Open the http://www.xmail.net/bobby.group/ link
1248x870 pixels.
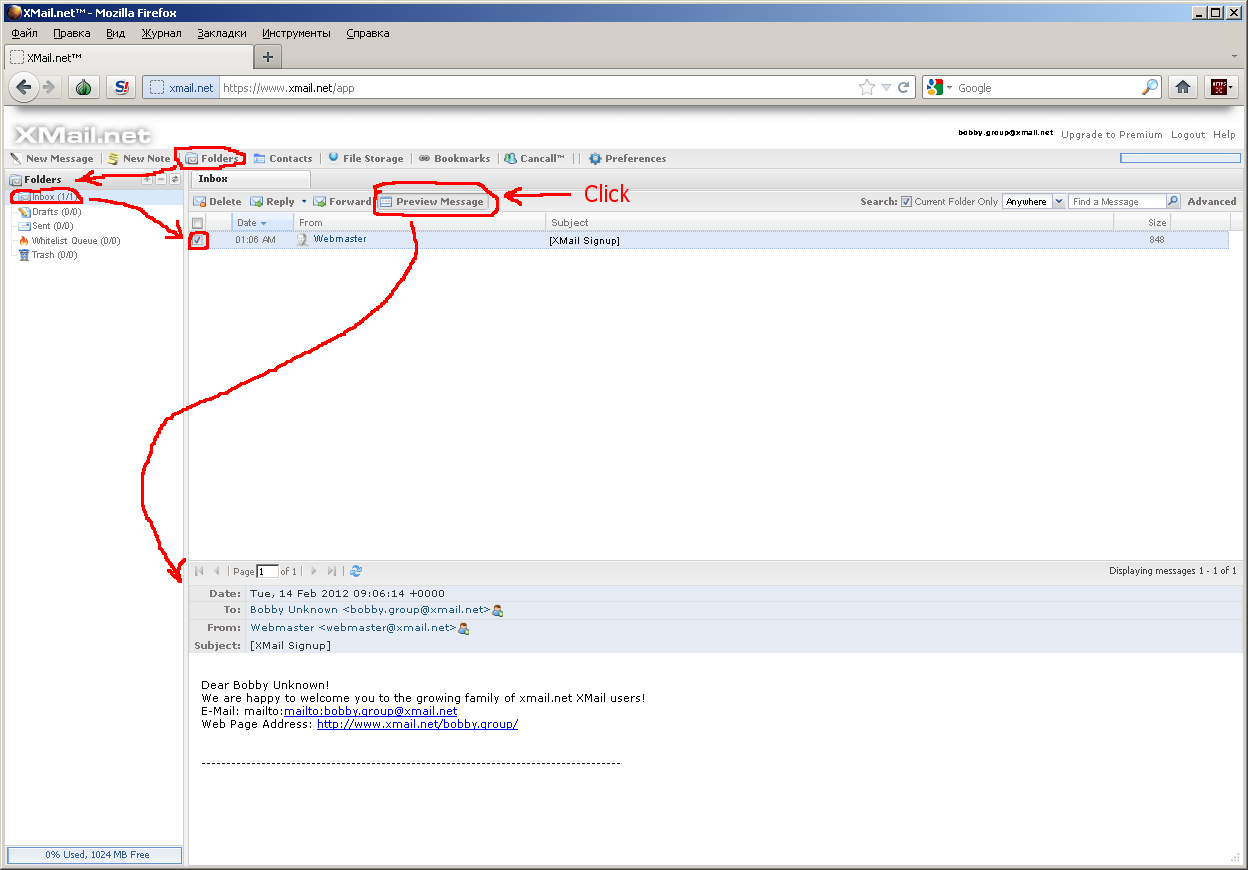(x=417, y=724)
